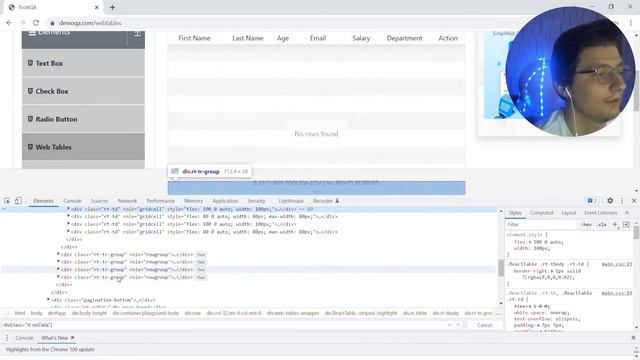640x360 pixels.
Task: Expand the selected rt-td gridcell node
Action: point(68,209)
